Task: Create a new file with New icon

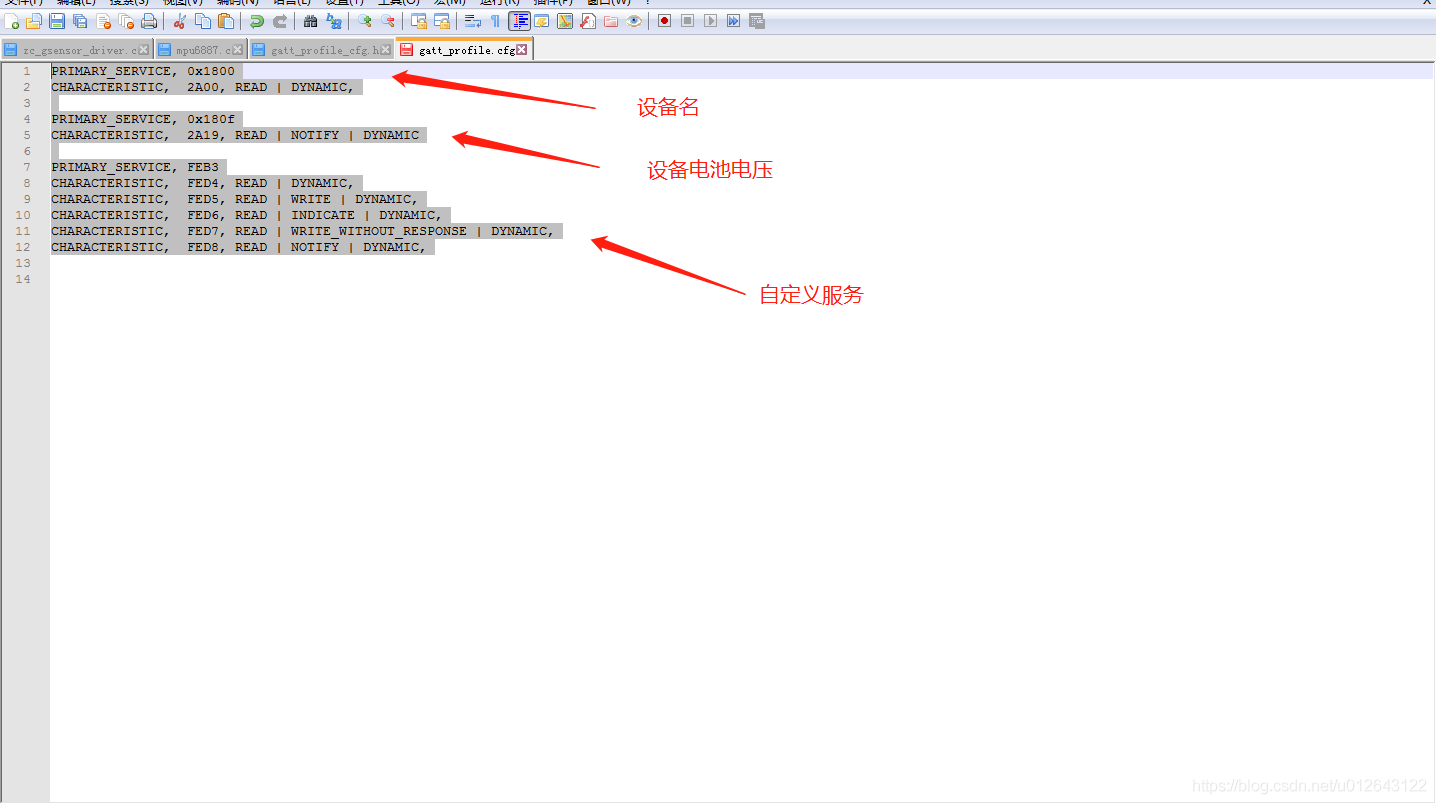Action: [12, 21]
